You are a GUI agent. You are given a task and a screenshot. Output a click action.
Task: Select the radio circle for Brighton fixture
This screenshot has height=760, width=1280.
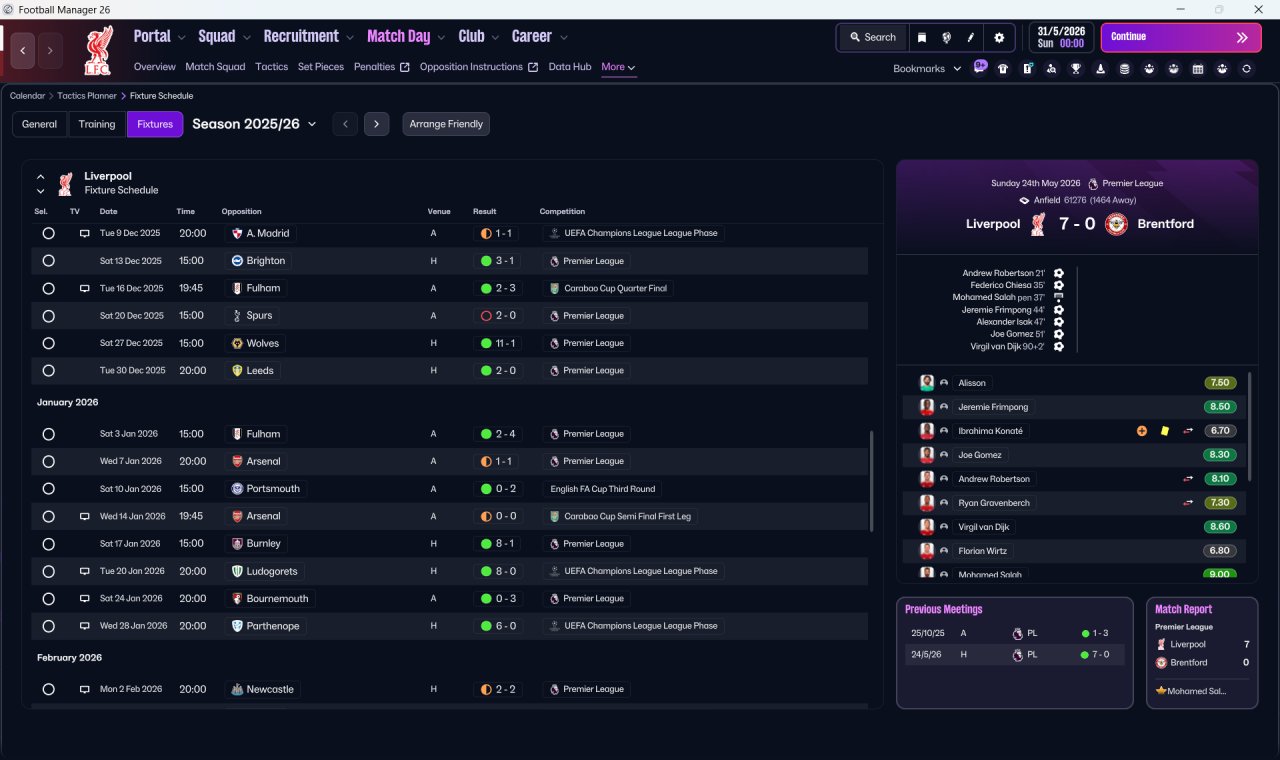point(48,260)
